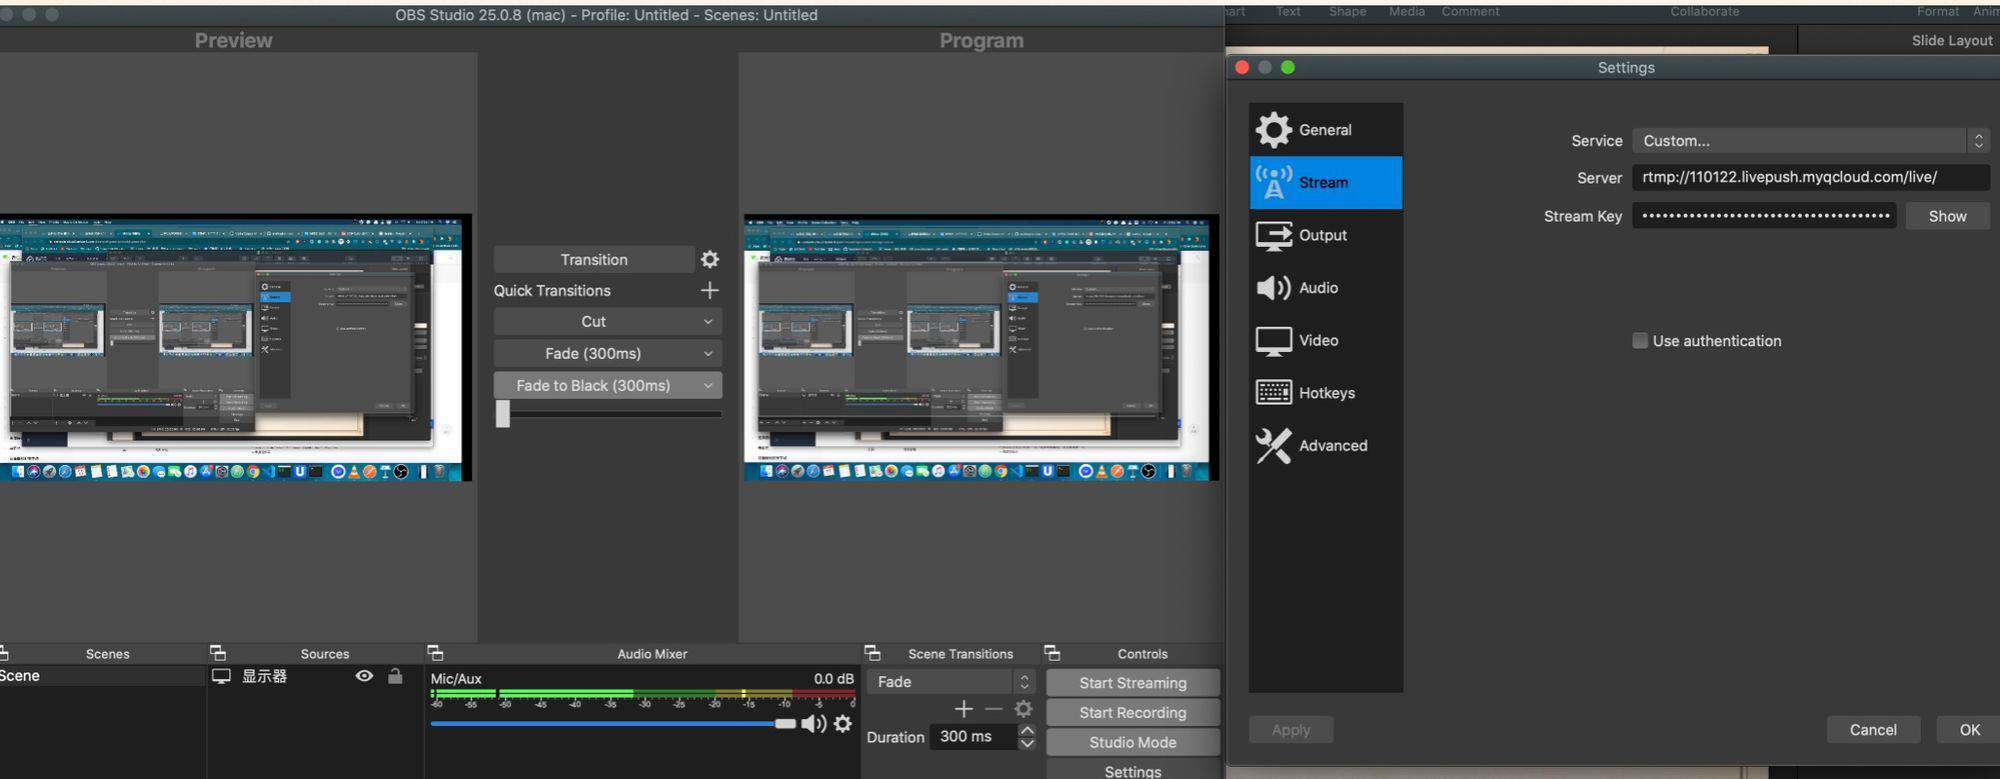Open the Service dropdown showing Custom
The height and width of the screenshot is (779, 2000).
click(1811, 141)
